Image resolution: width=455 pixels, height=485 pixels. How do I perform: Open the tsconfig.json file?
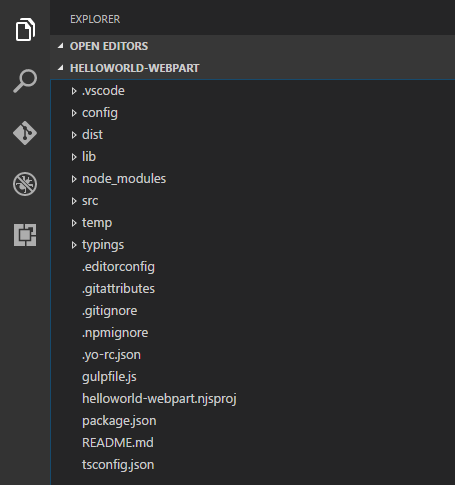point(118,465)
